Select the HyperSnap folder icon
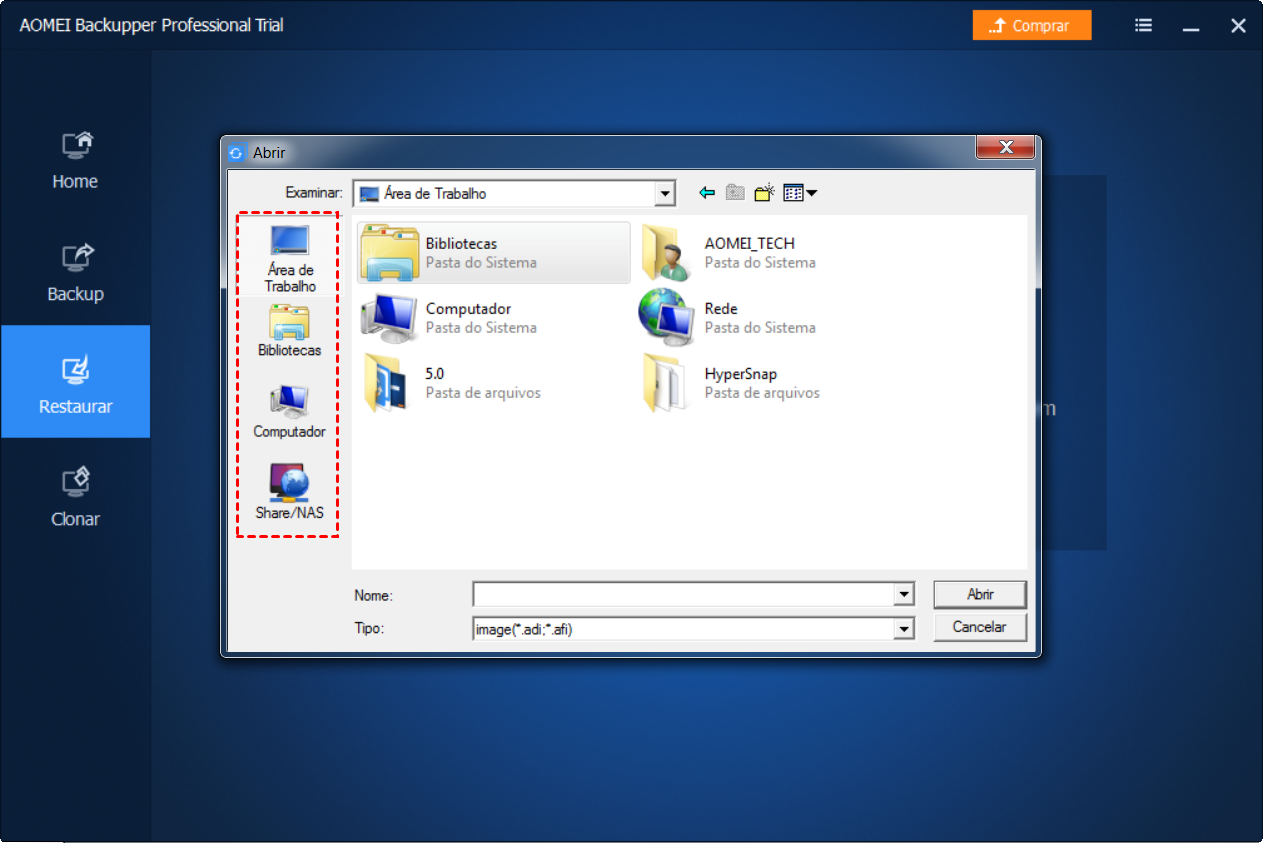The height and width of the screenshot is (843, 1263). pos(667,382)
